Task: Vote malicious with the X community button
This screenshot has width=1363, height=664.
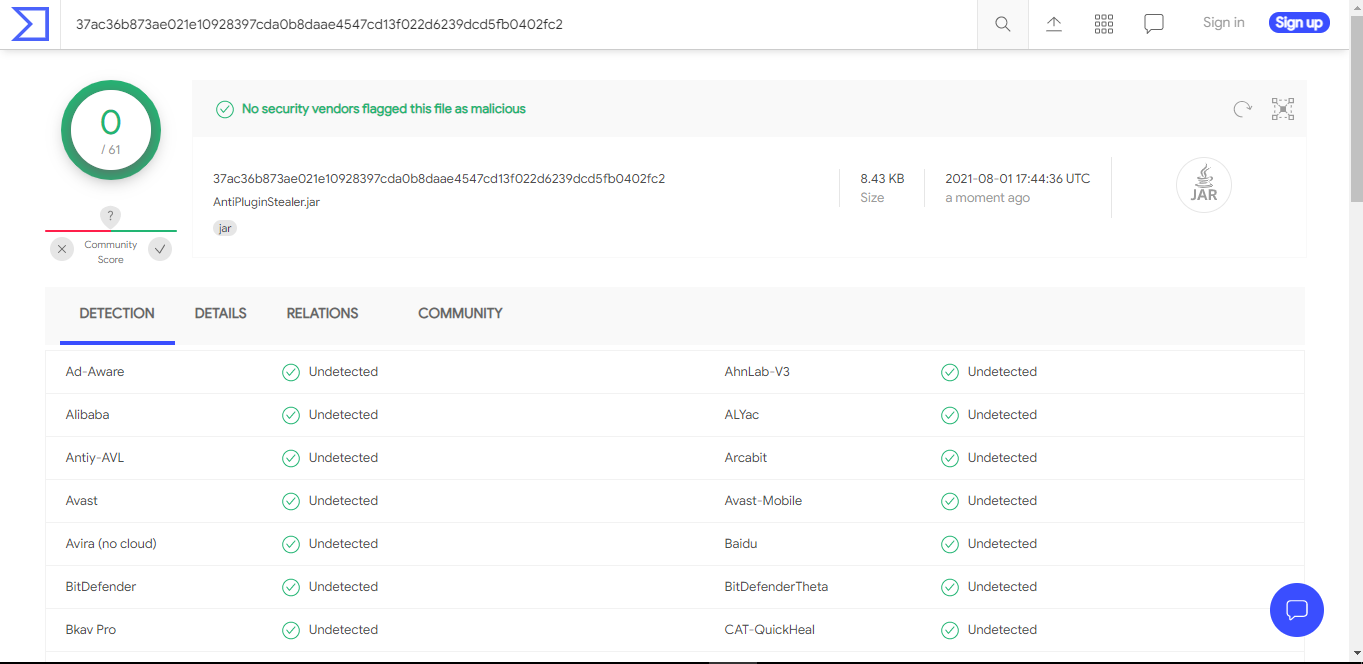Action: [x=62, y=249]
